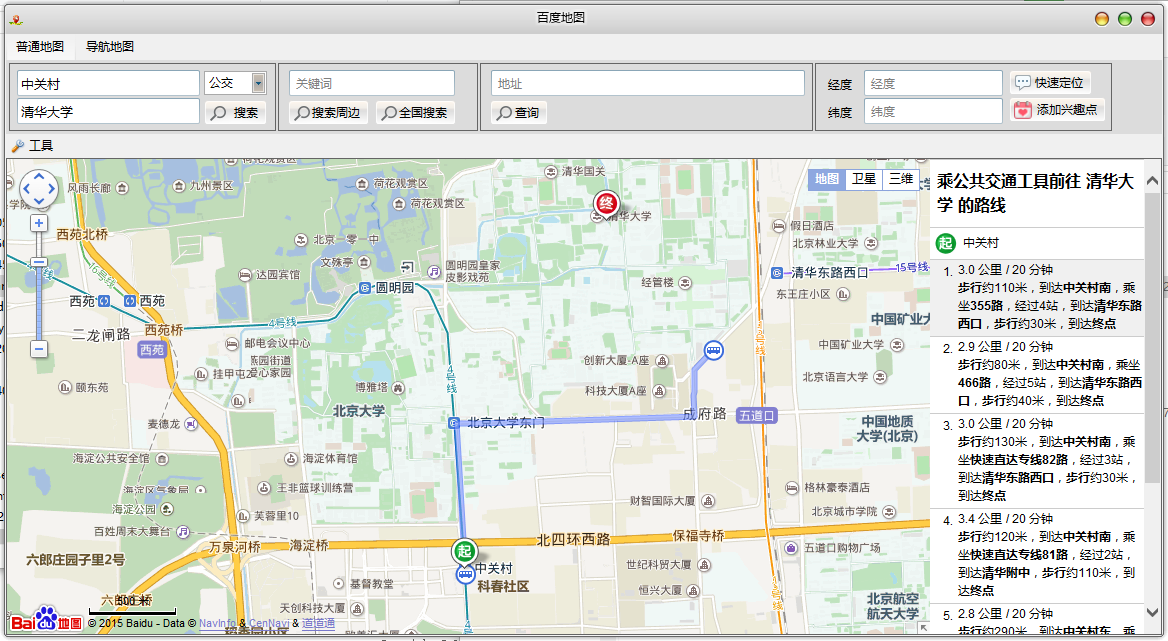
Task: Click the 北京大学东门 subway station icon
Action: pyautogui.click(x=454, y=423)
